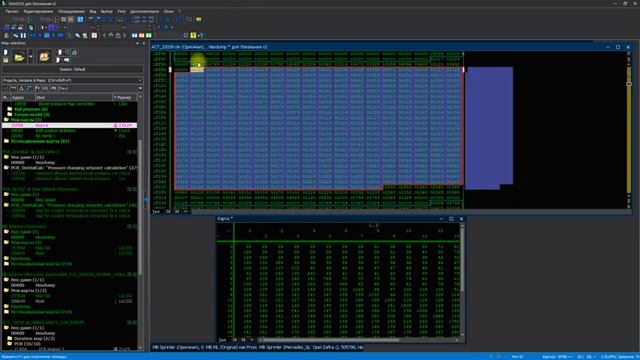The width and height of the screenshot is (640, 360).
Task: Open the arrow dropdown beside the yellow folder icon
Action: tap(31, 57)
